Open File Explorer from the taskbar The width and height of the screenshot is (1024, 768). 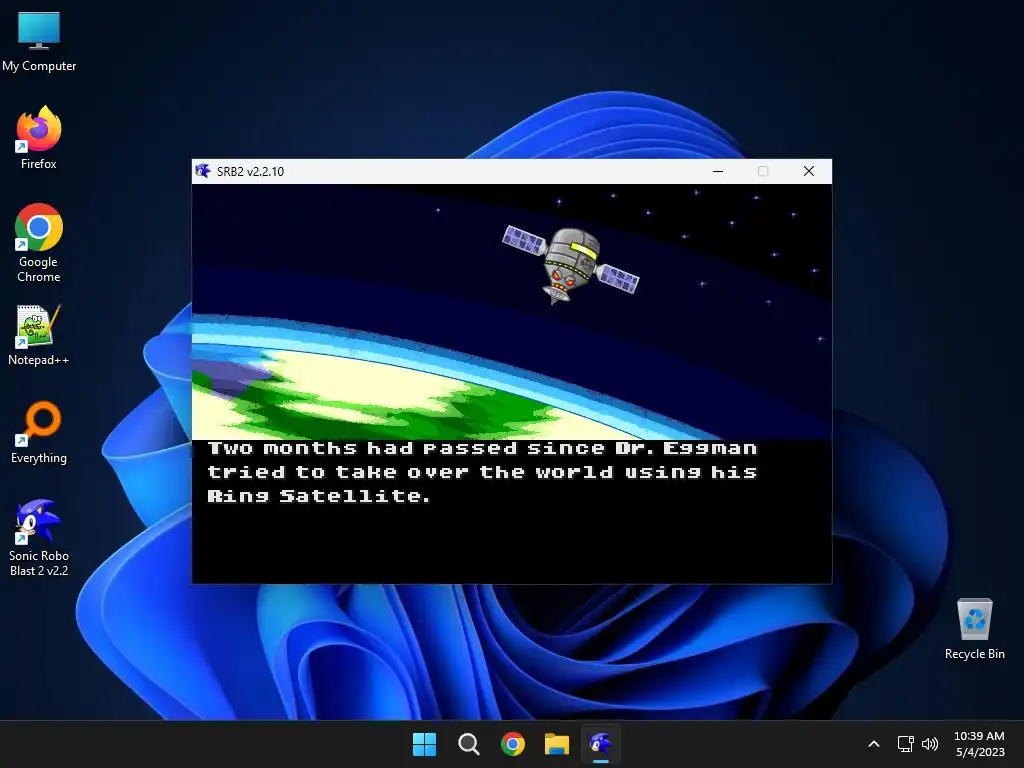pyautogui.click(x=557, y=744)
